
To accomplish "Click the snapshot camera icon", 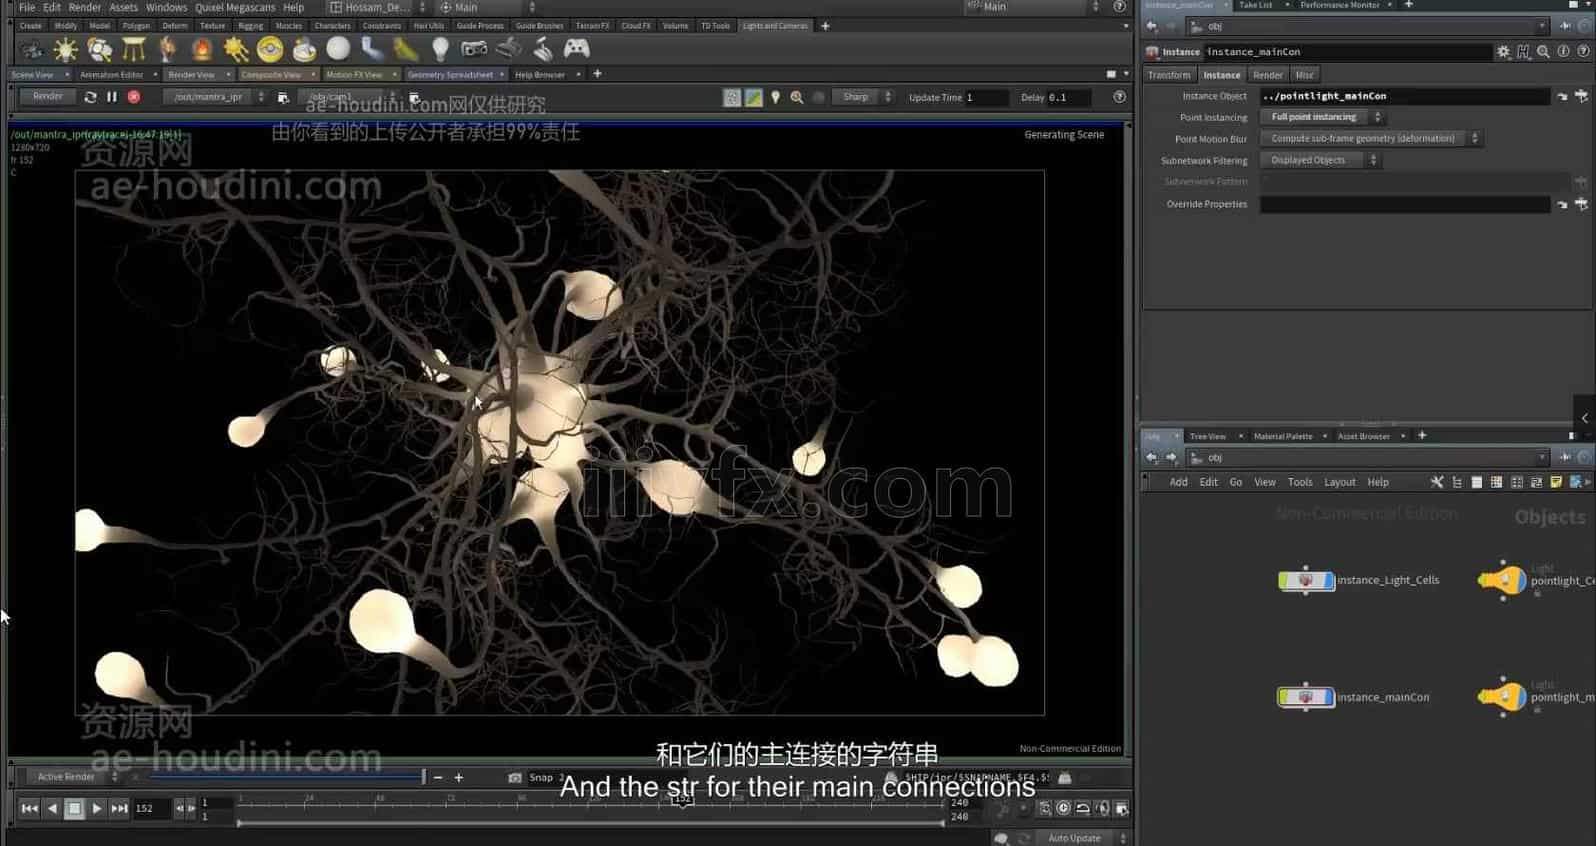I will pos(514,777).
